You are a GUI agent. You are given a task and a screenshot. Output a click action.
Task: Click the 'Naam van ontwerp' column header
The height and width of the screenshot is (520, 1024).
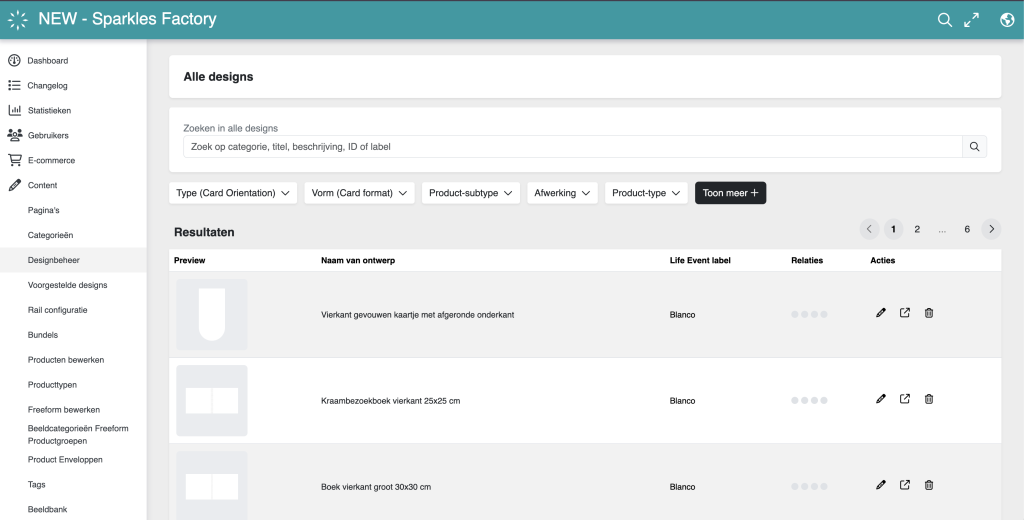click(358, 260)
